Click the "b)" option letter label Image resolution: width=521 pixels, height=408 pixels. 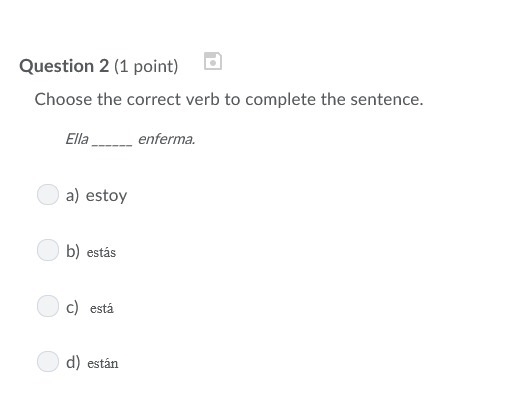73,251
